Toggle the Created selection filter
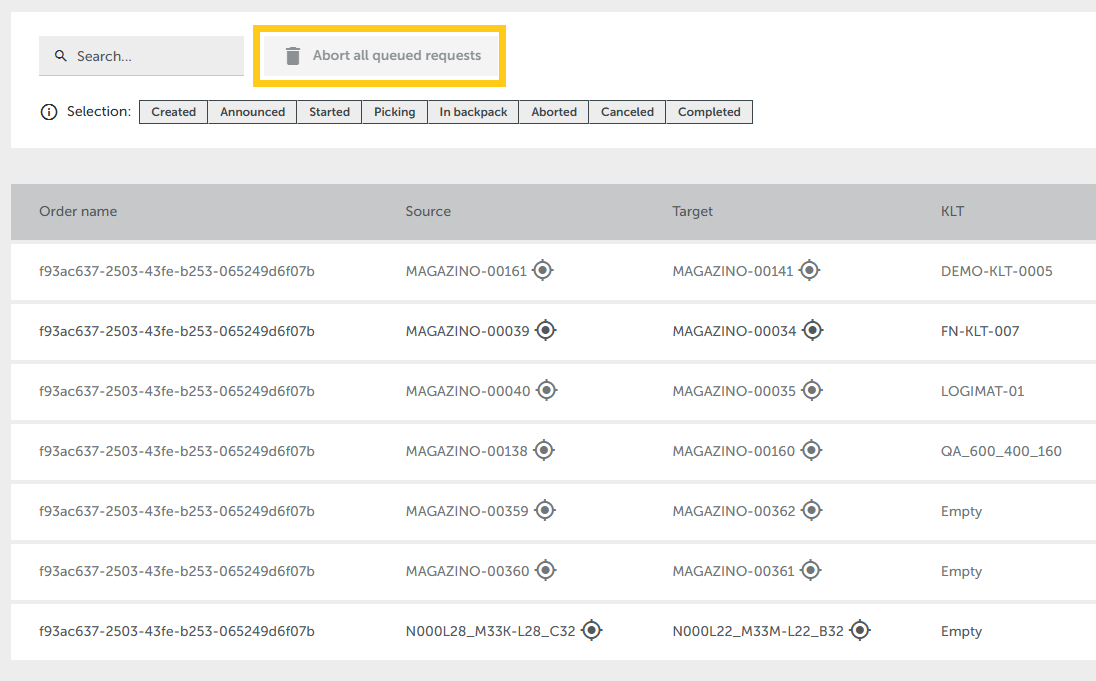 coord(173,112)
